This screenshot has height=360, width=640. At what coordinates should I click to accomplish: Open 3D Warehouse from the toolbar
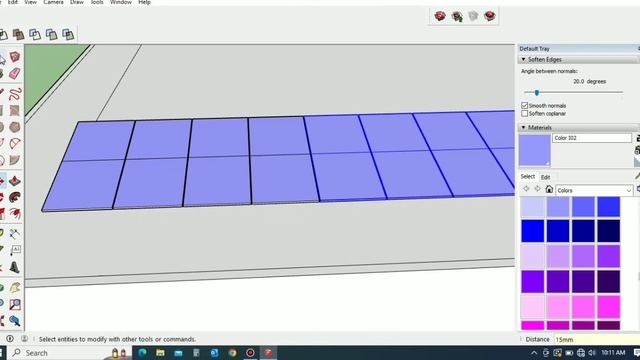coord(440,16)
